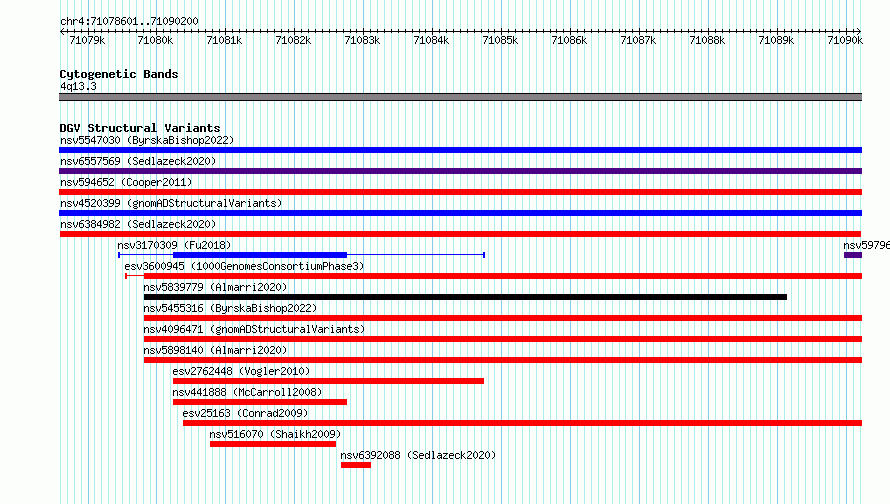Click the 71083k ruler tick label
The image size is (890, 504).
coord(362,40)
